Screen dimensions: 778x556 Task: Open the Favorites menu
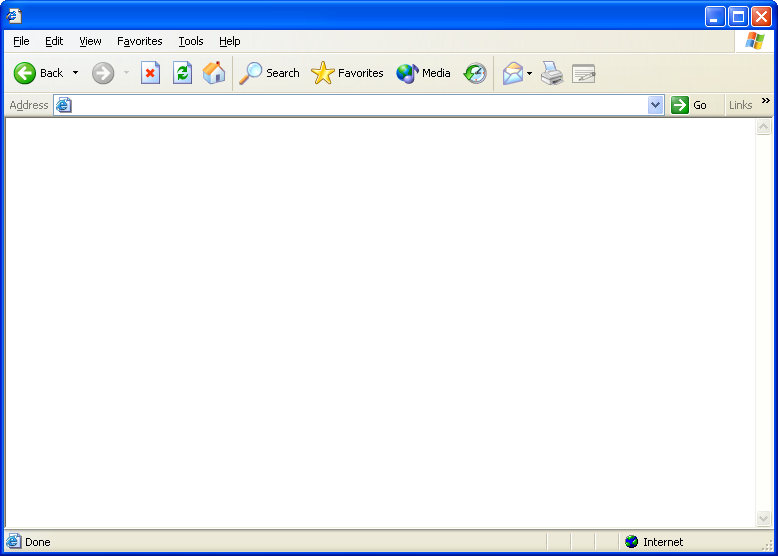pos(139,41)
